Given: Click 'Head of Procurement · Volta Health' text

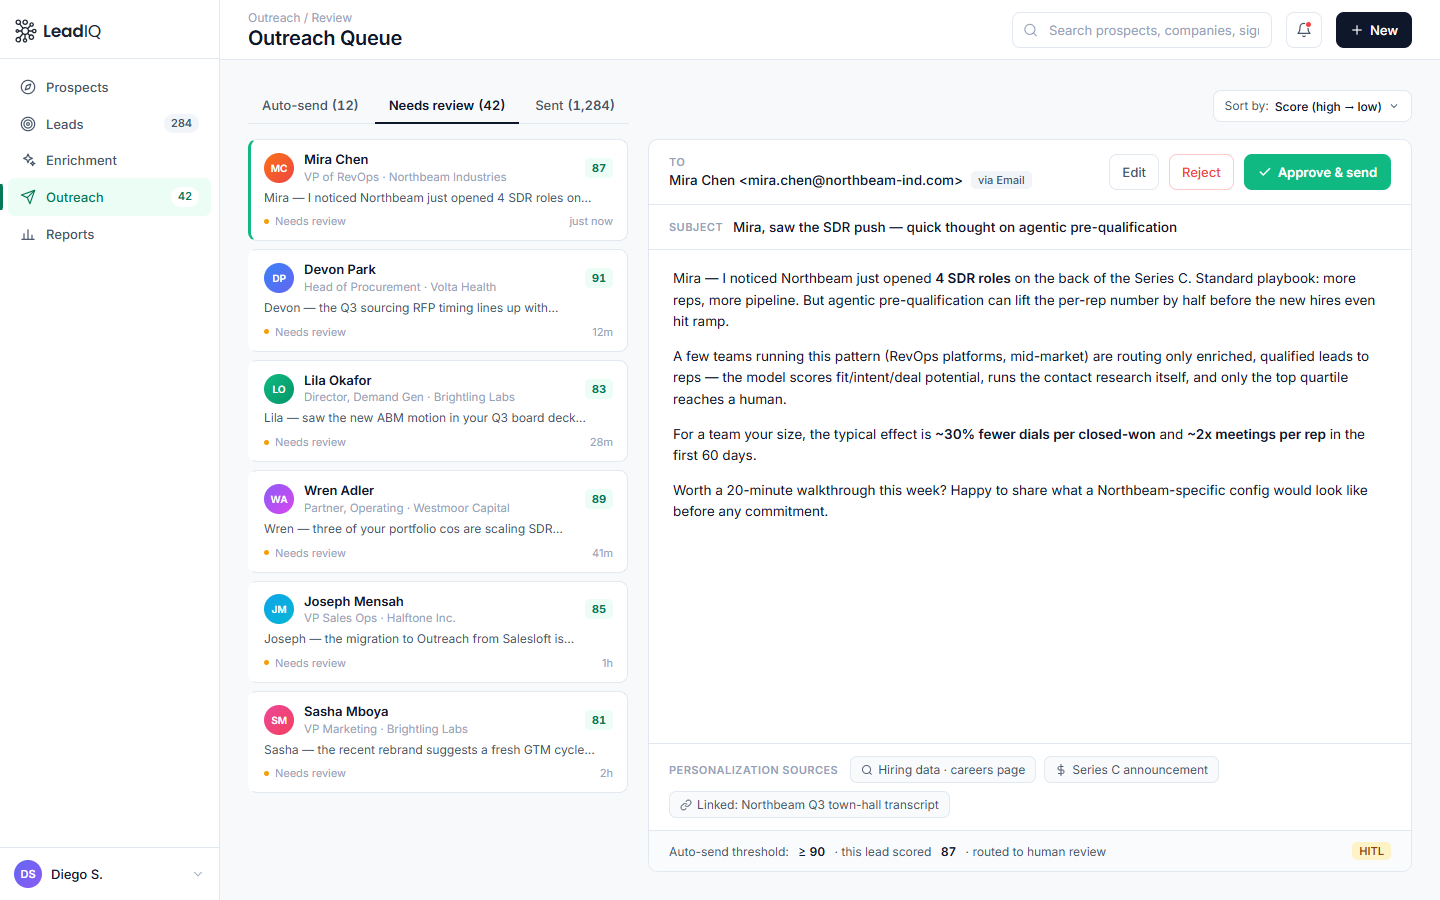Looking at the screenshot, I should (400, 287).
